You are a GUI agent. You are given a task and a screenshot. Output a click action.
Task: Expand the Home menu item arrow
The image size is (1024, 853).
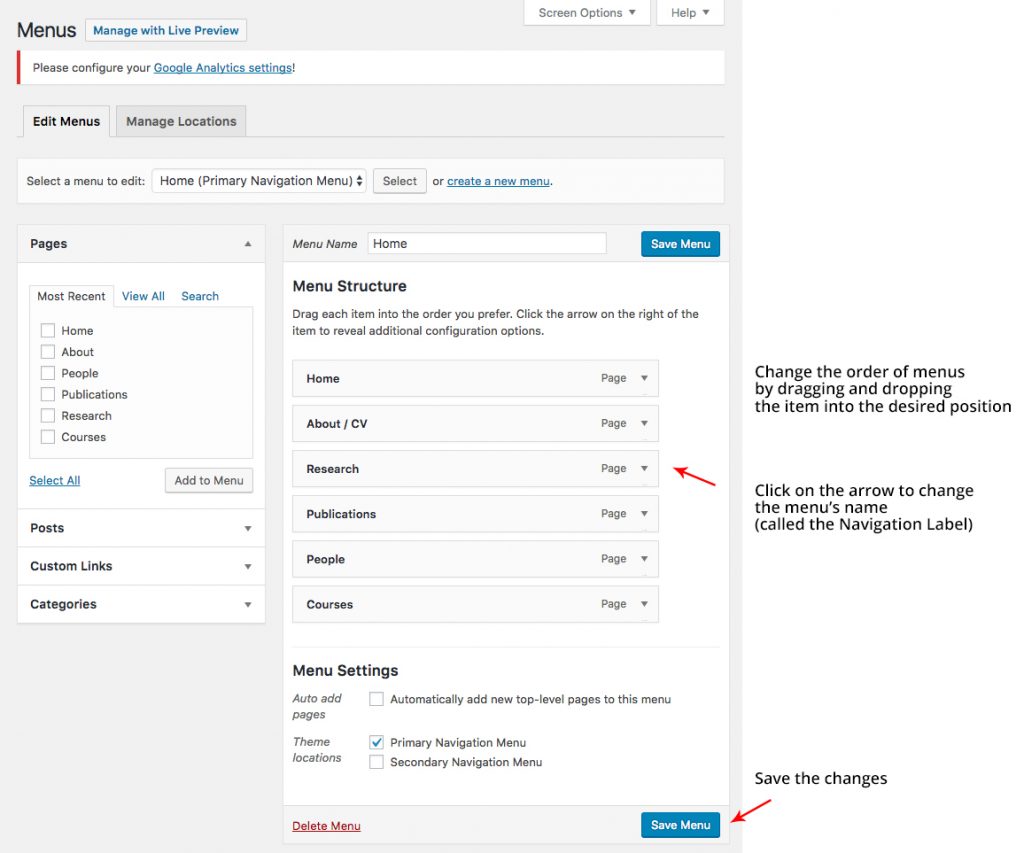click(644, 378)
